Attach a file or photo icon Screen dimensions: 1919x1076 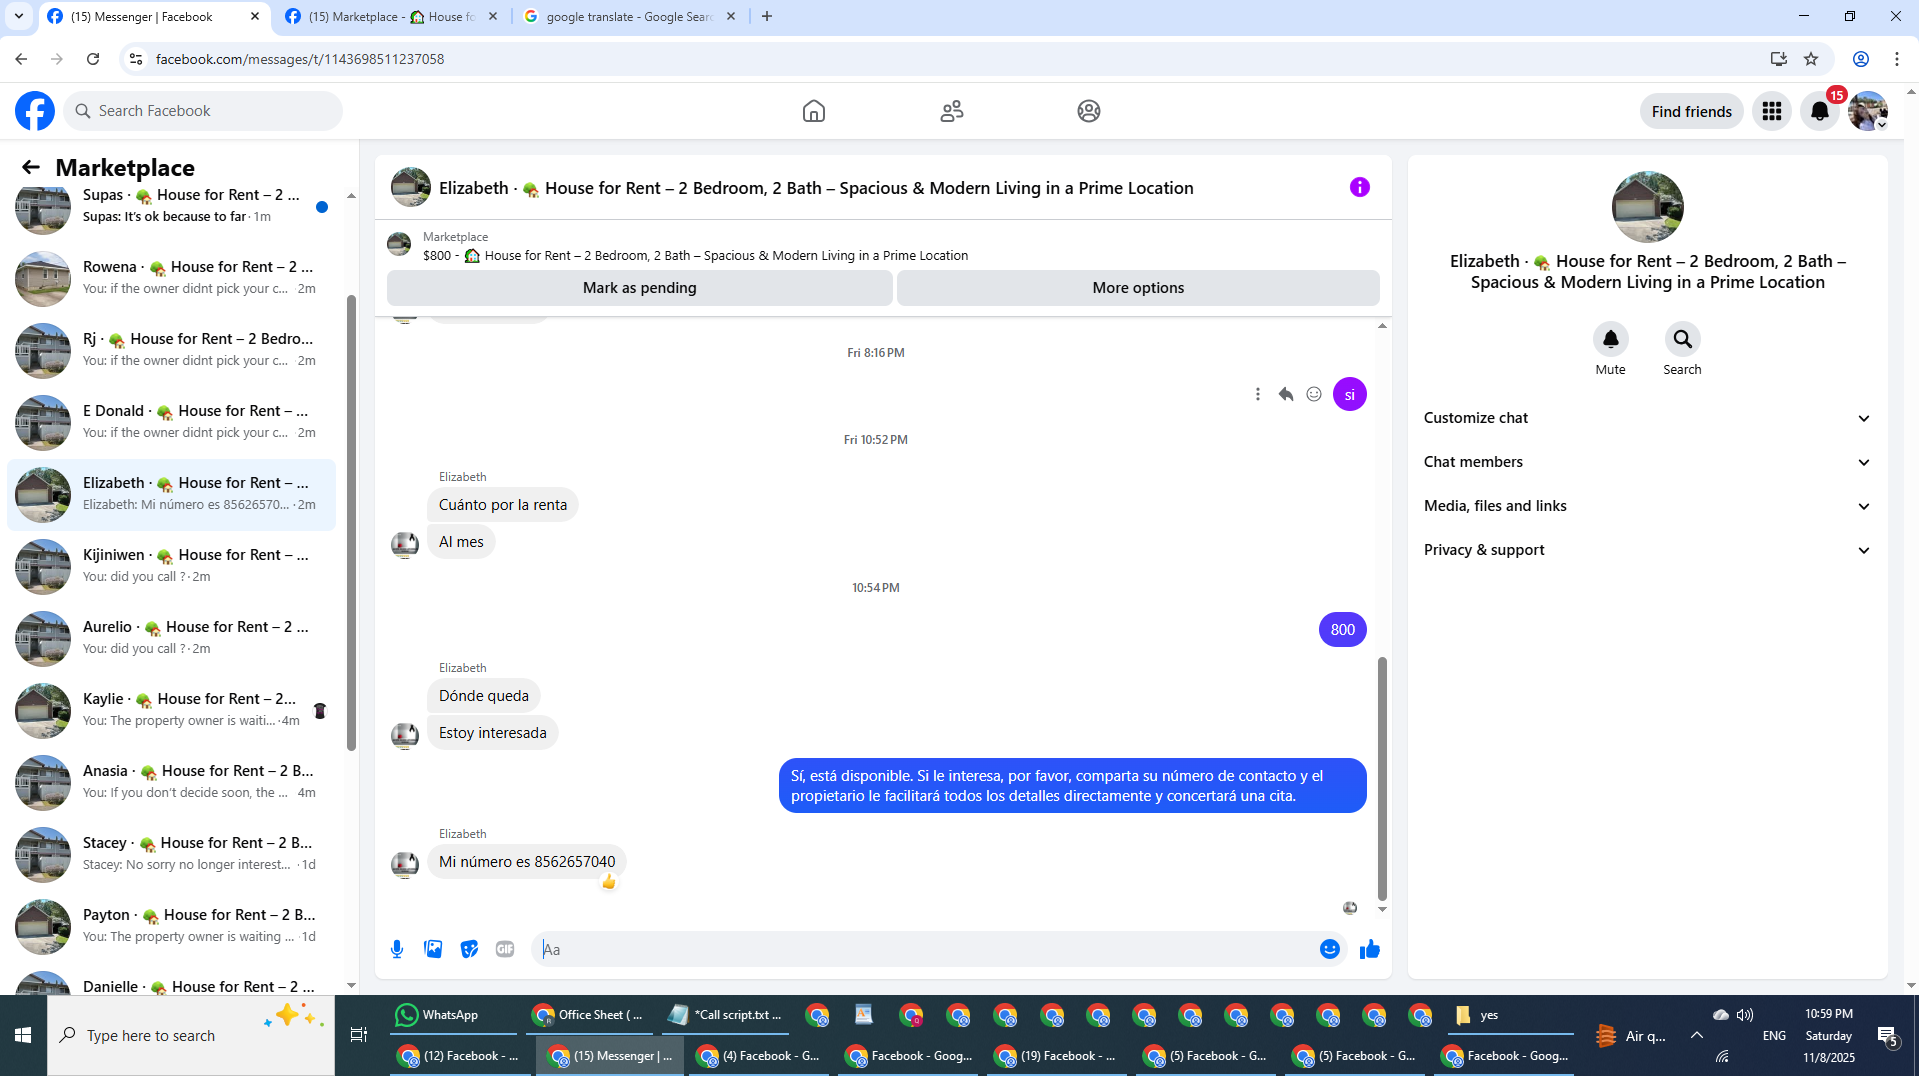coord(433,949)
